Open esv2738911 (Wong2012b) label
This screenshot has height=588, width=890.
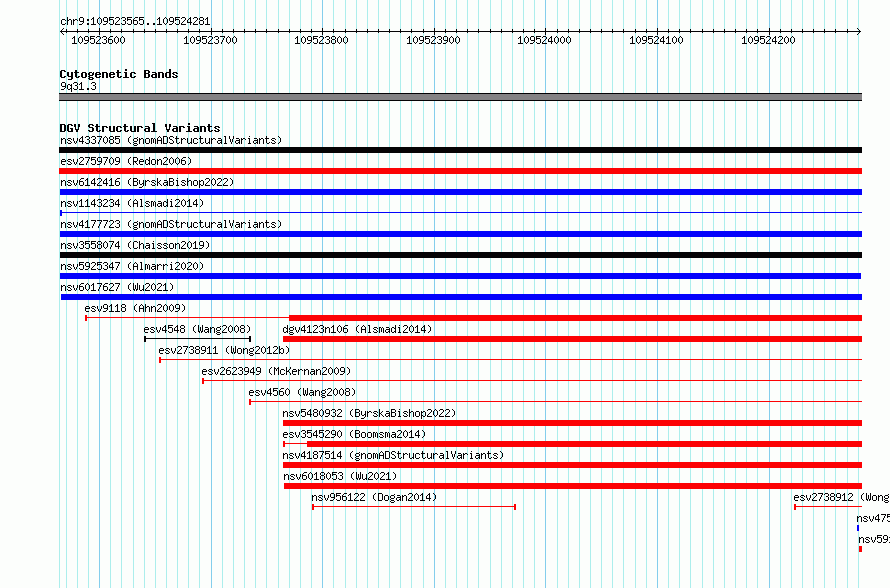coord(224,350)
